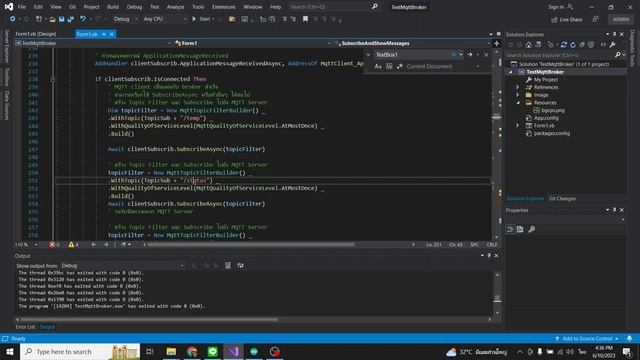
Task: Toggle auto-hide pin on Solution Explorer
Action: pos(614,34)
